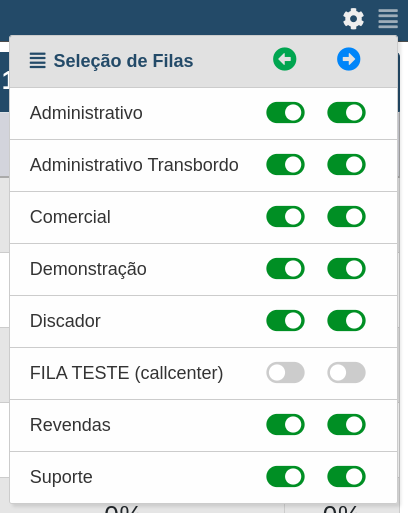
Task: Click the green left arrow icon
Action: coord(285,59)
